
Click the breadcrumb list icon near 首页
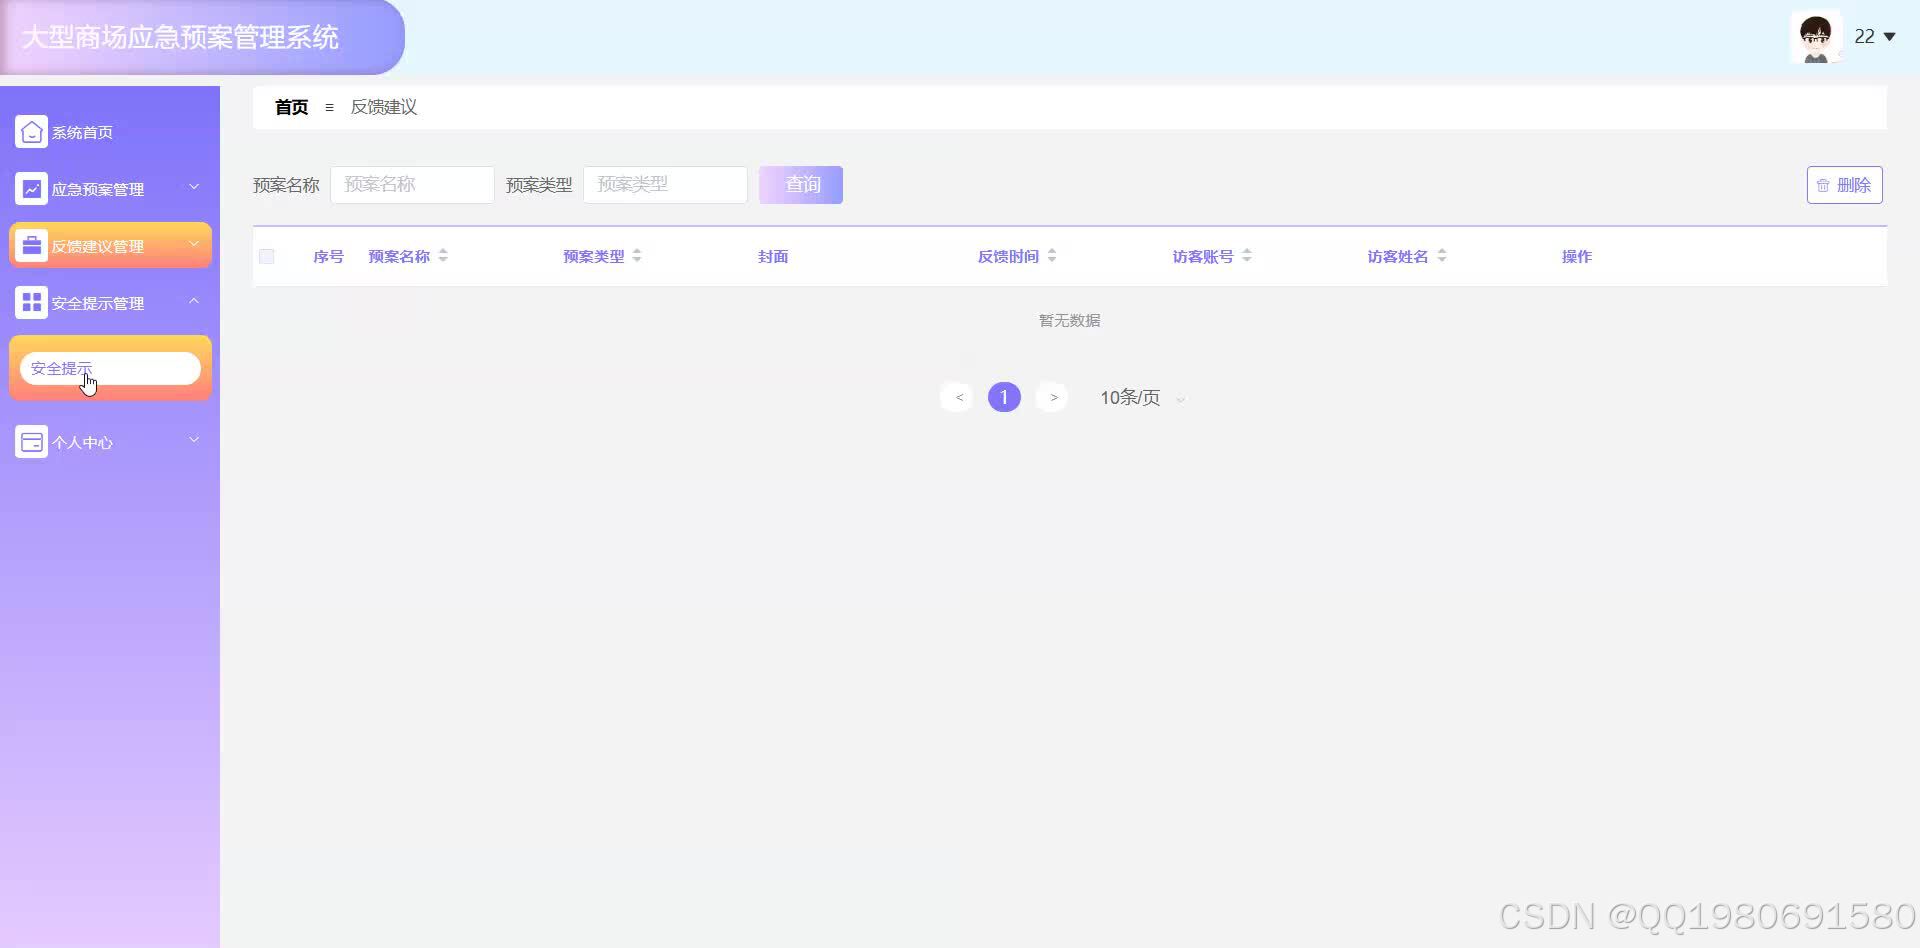(330, 107)
